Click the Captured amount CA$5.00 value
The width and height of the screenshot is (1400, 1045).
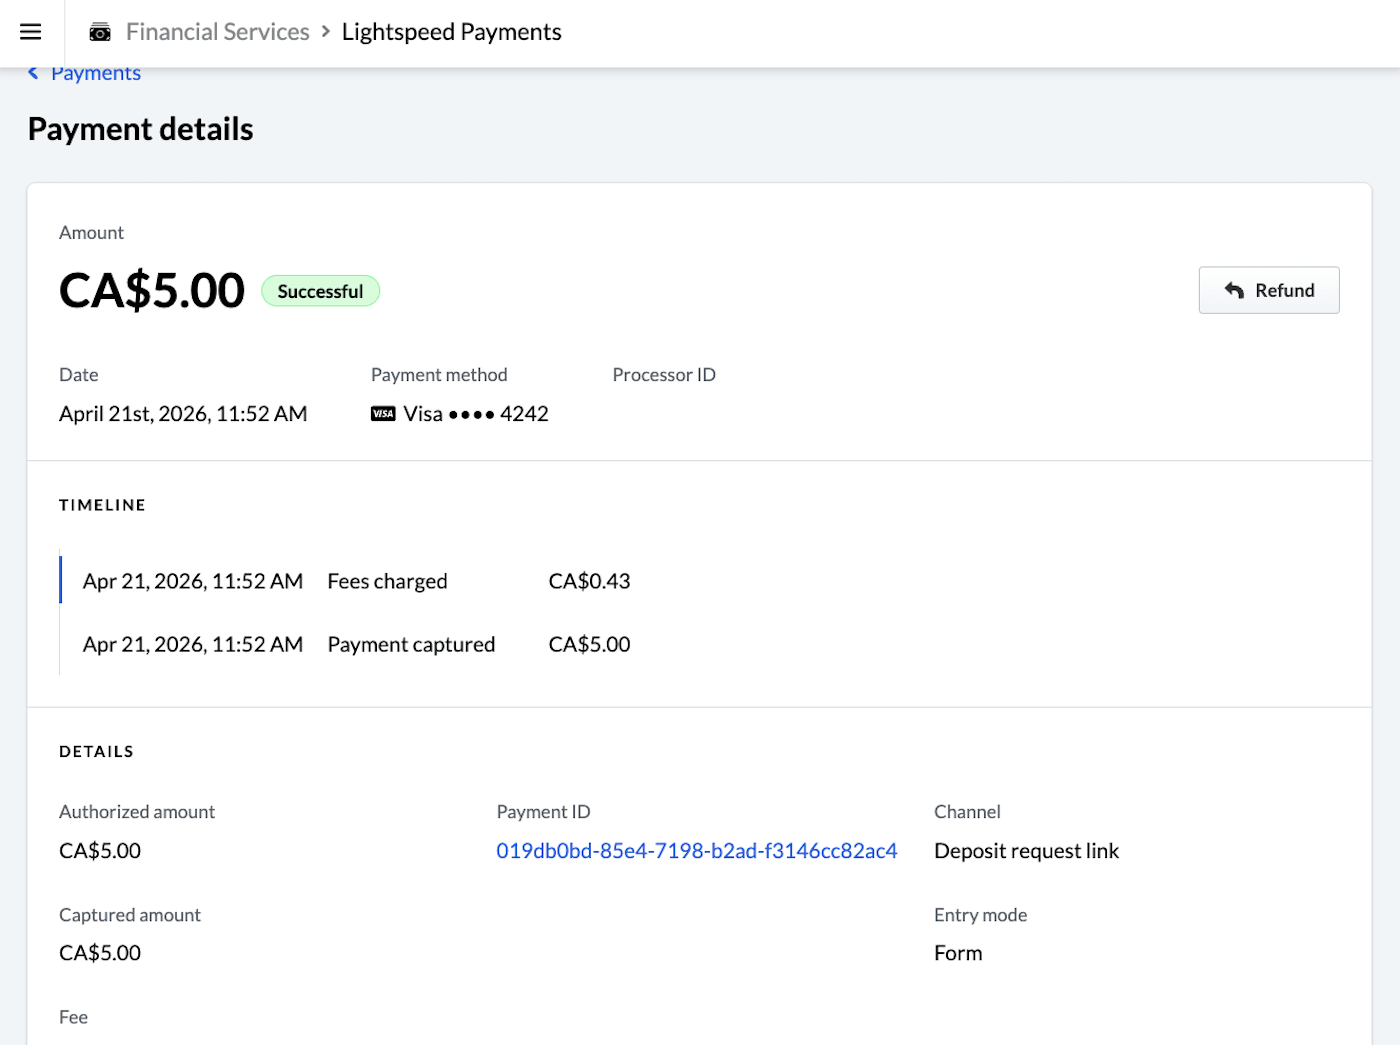[100, 952]
